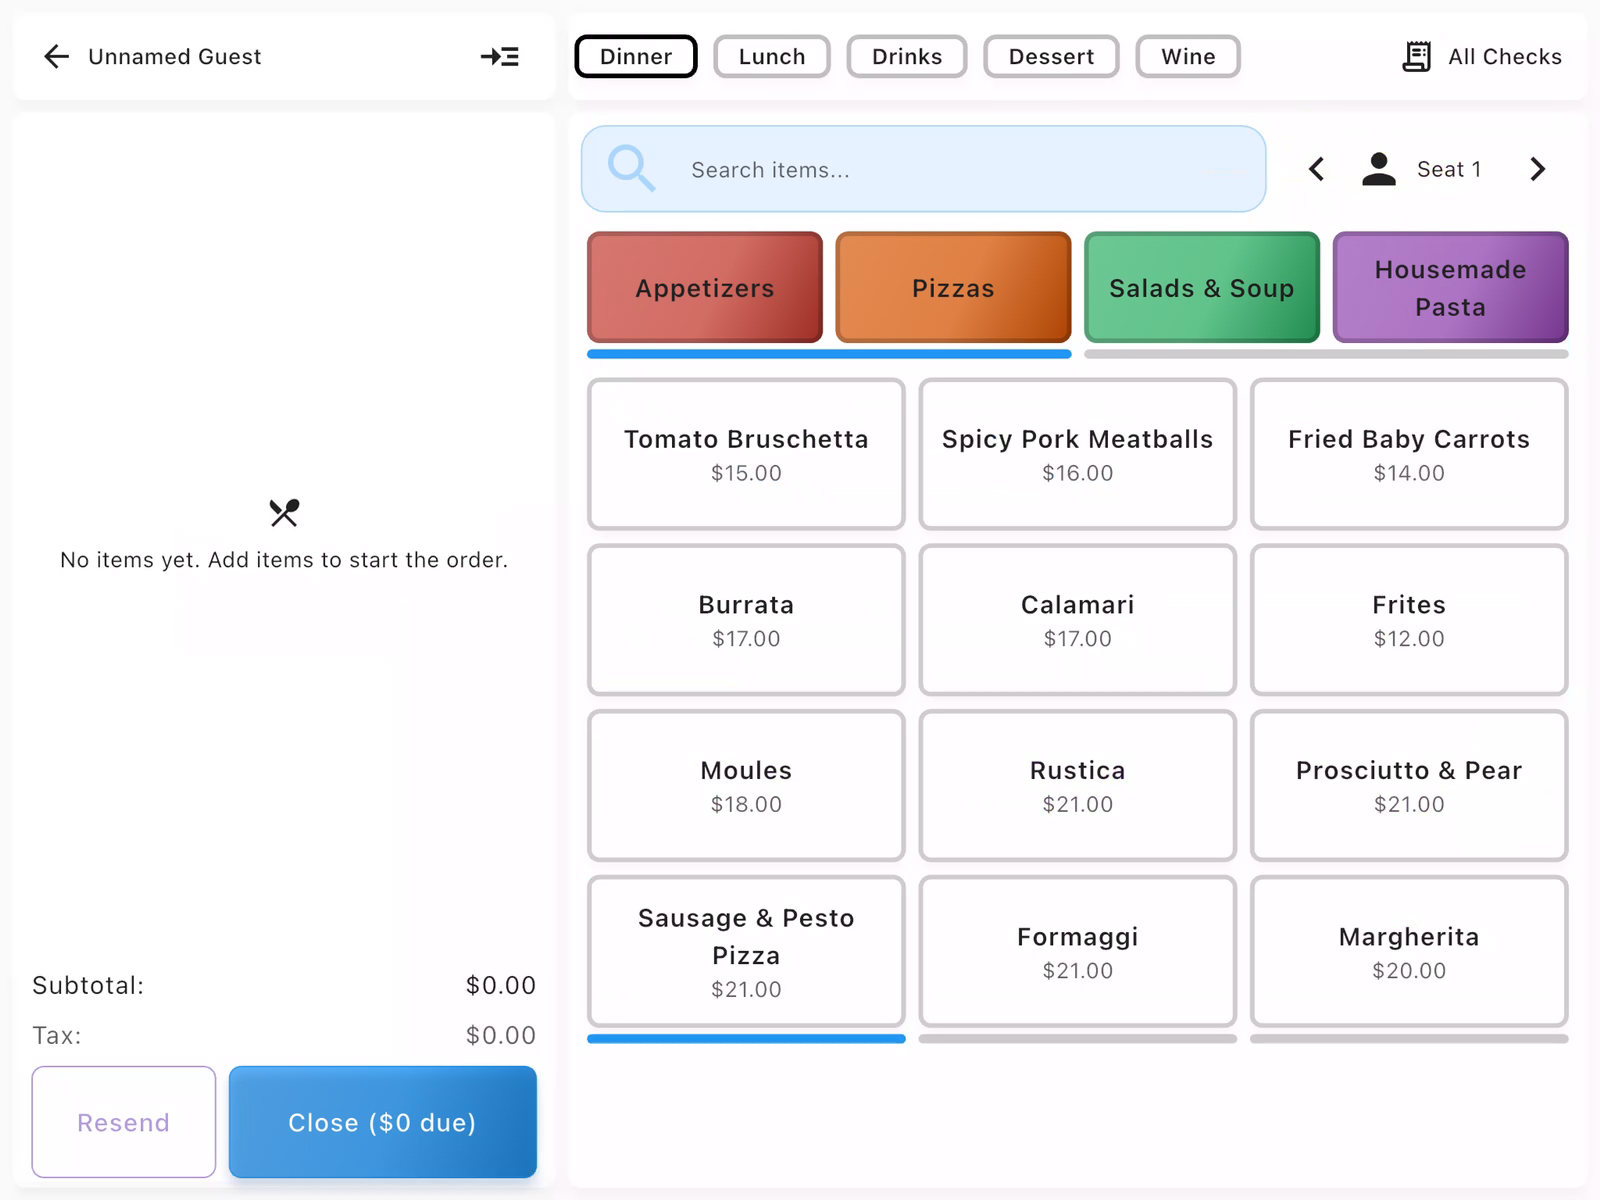Go to the previous seat with the left chevron

pos(1316,169)
